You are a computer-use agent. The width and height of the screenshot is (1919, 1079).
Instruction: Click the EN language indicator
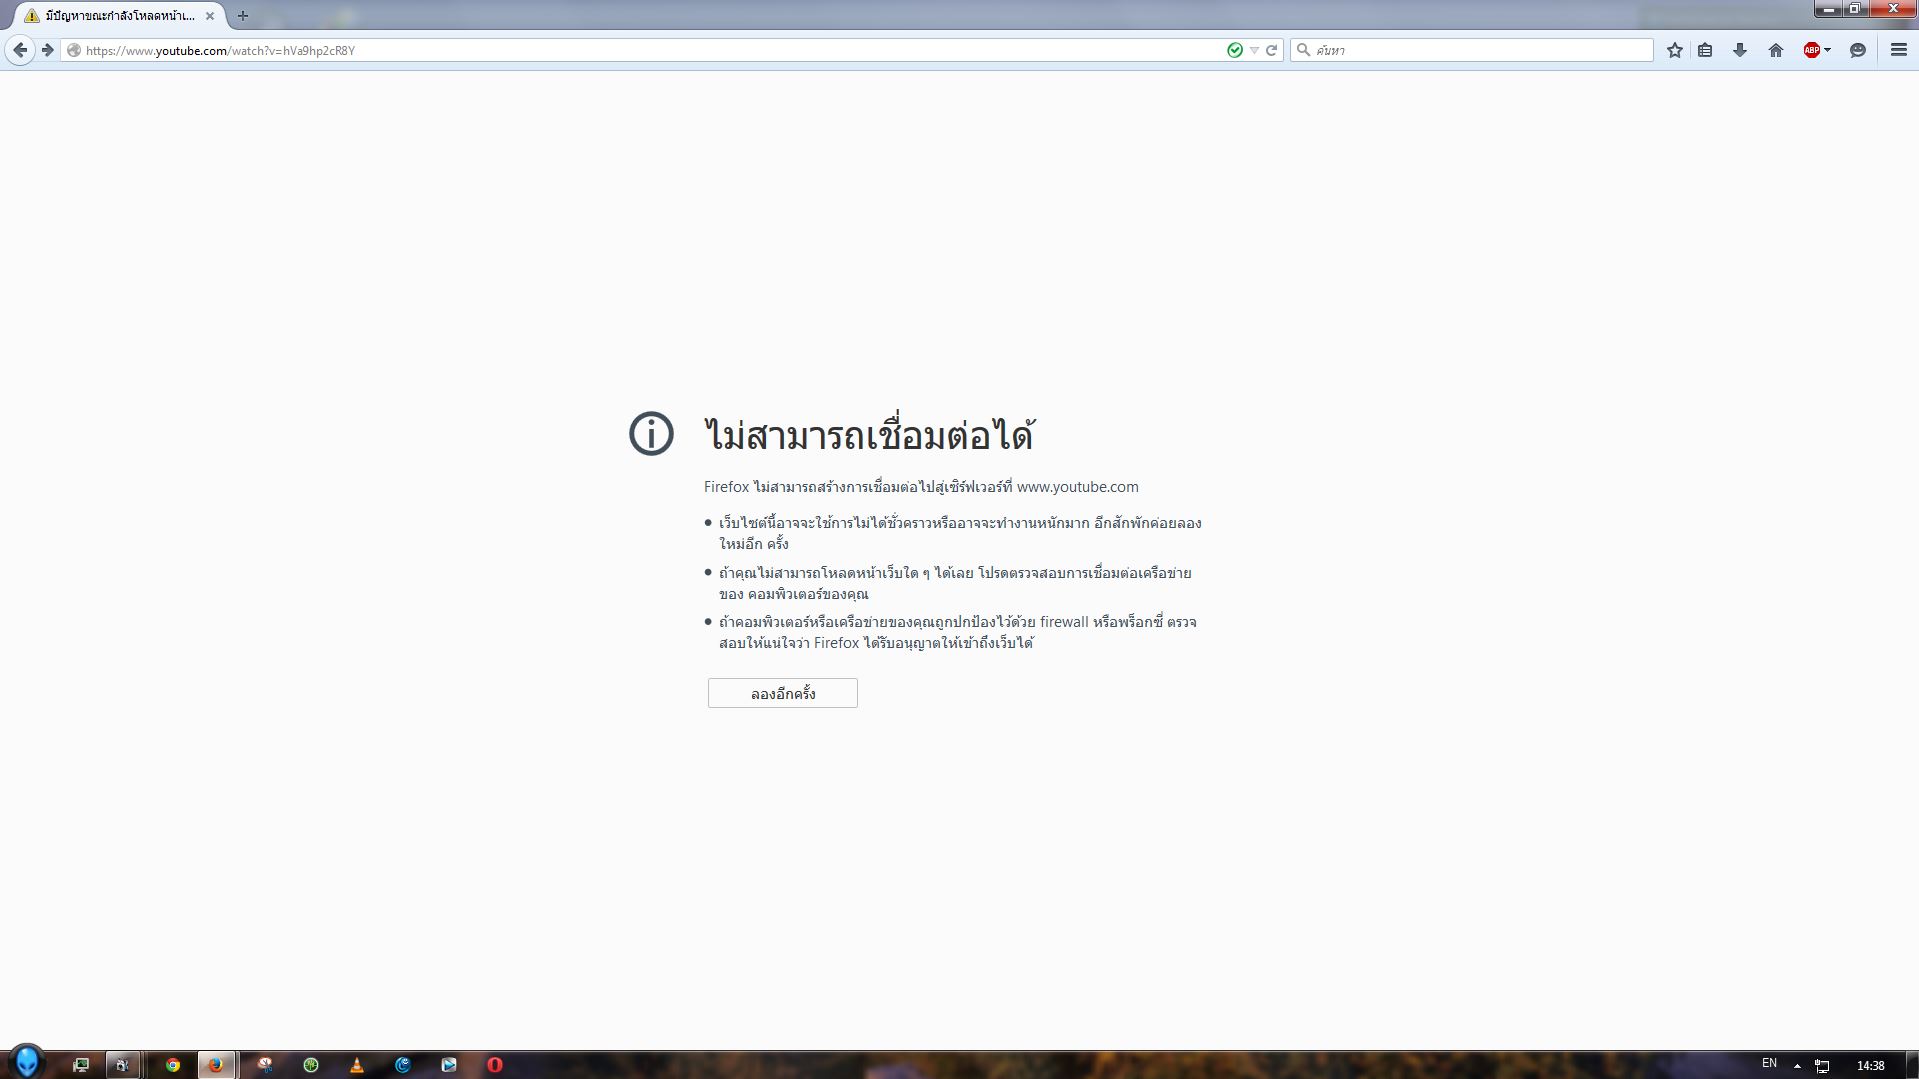(1769, 1063)
